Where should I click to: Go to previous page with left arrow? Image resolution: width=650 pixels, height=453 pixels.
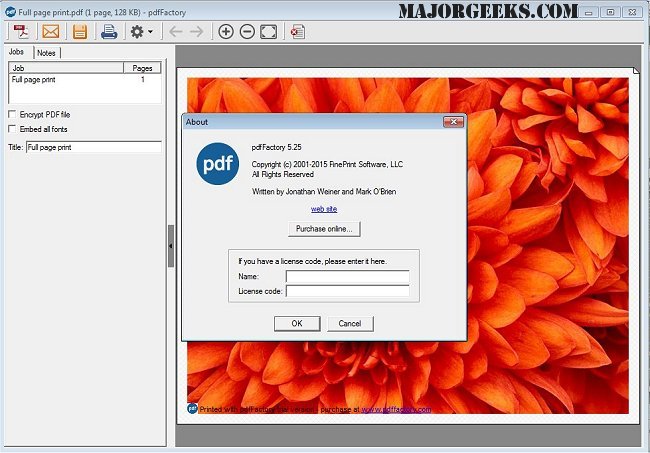coord(176,31)
